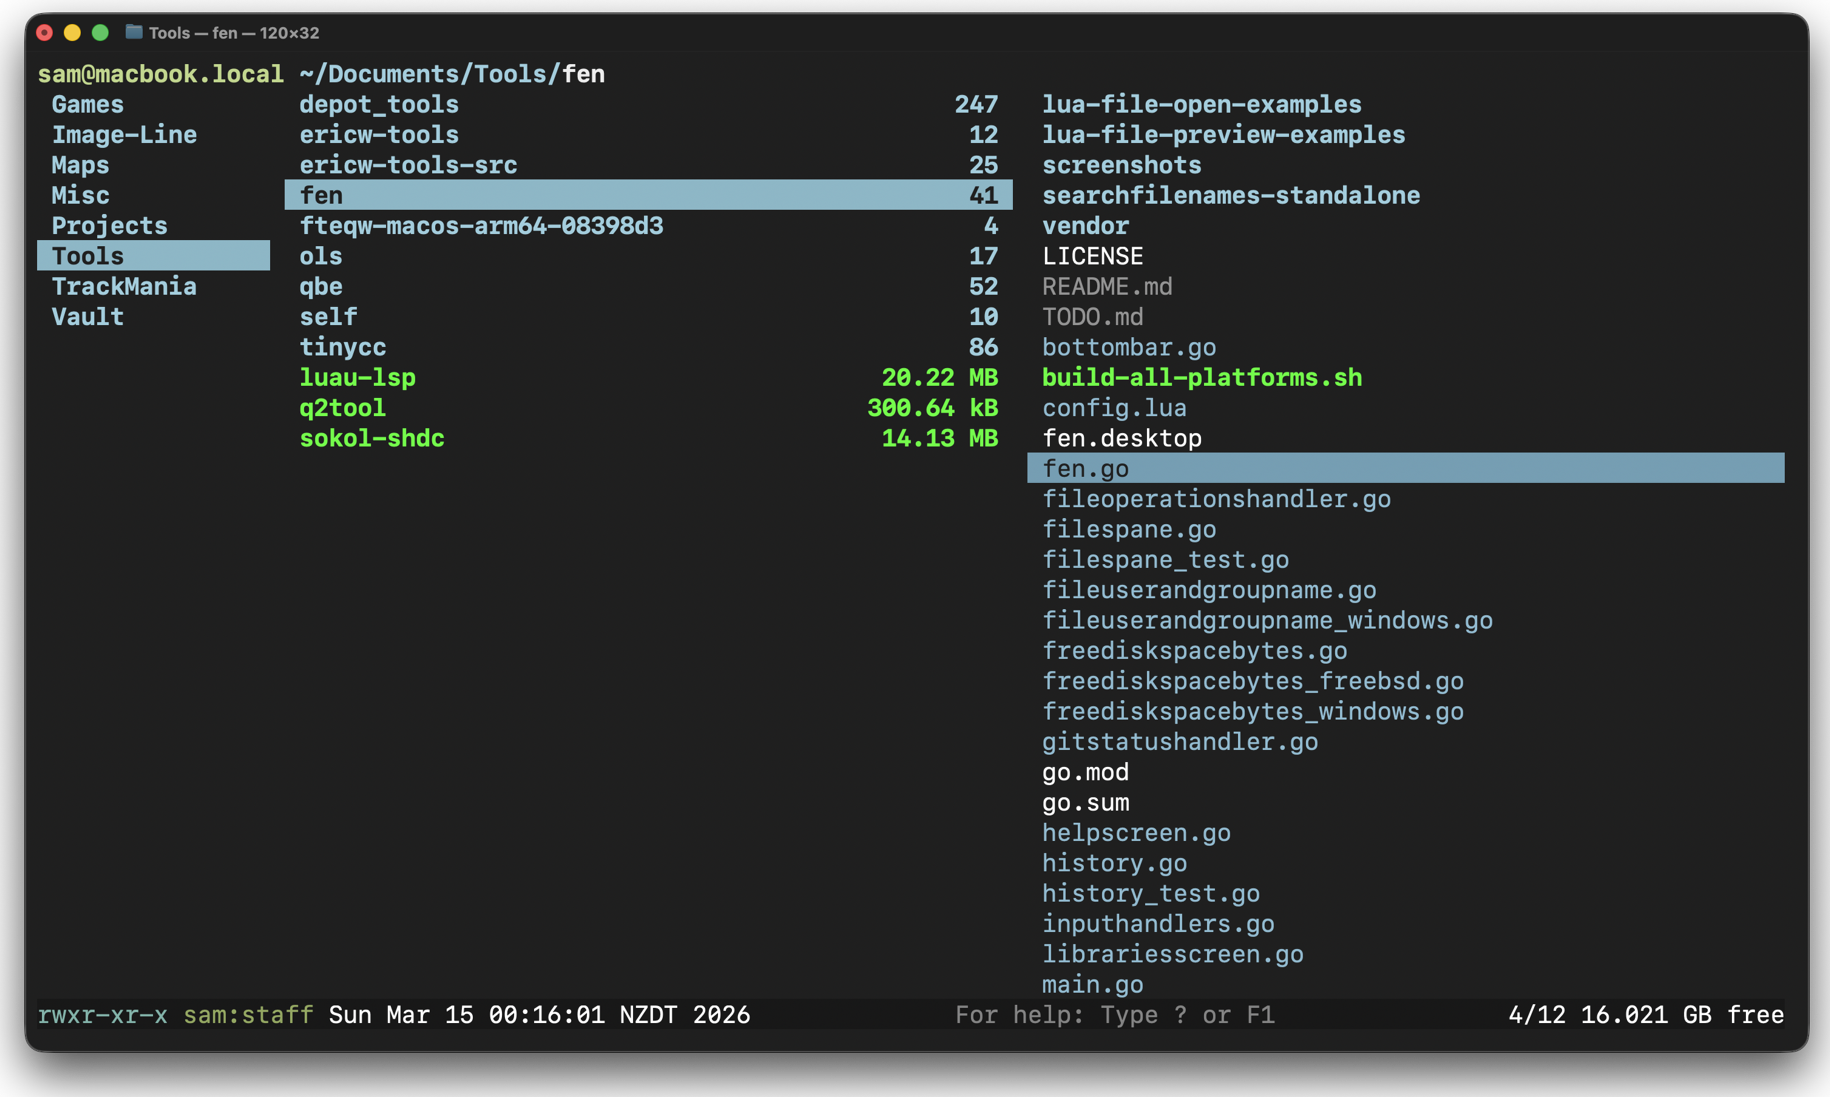Select gitstatushandler.go
Image resolution: width=1830 pixels, height=1097 pixels.
pos(1180,741)
